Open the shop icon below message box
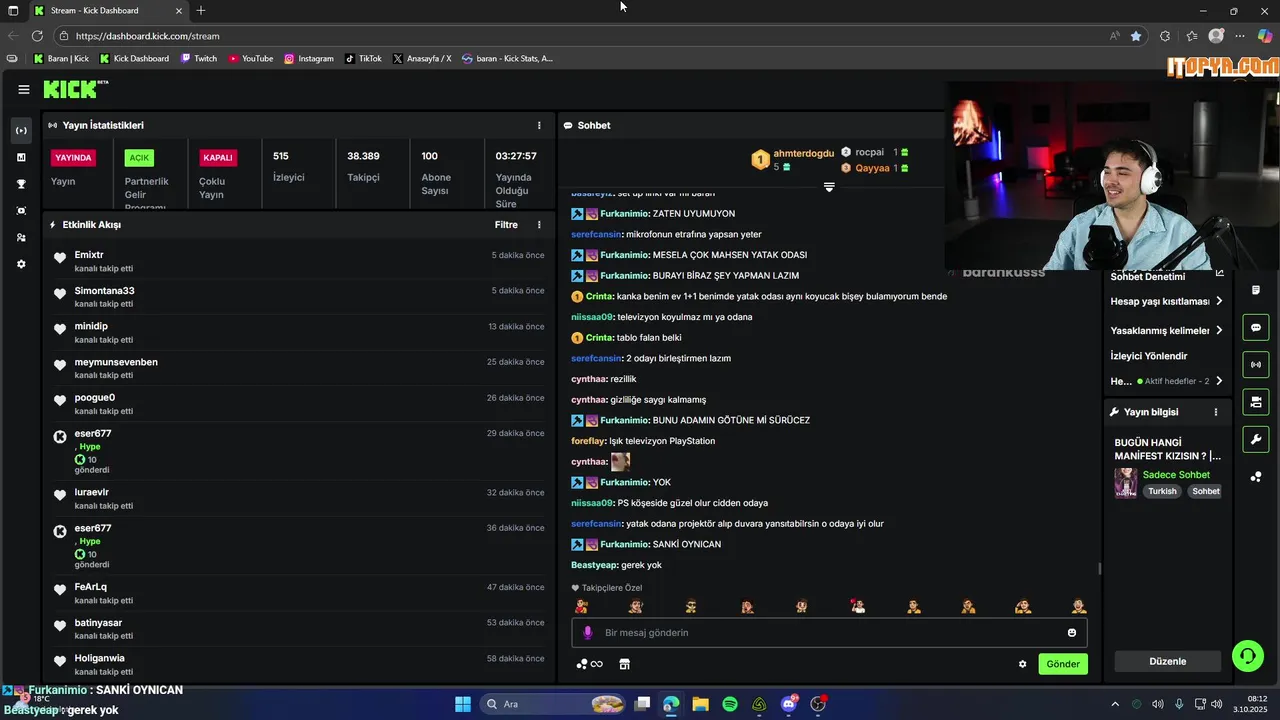The height and width of the screenshot is (720, 1280). pos(624,664)
